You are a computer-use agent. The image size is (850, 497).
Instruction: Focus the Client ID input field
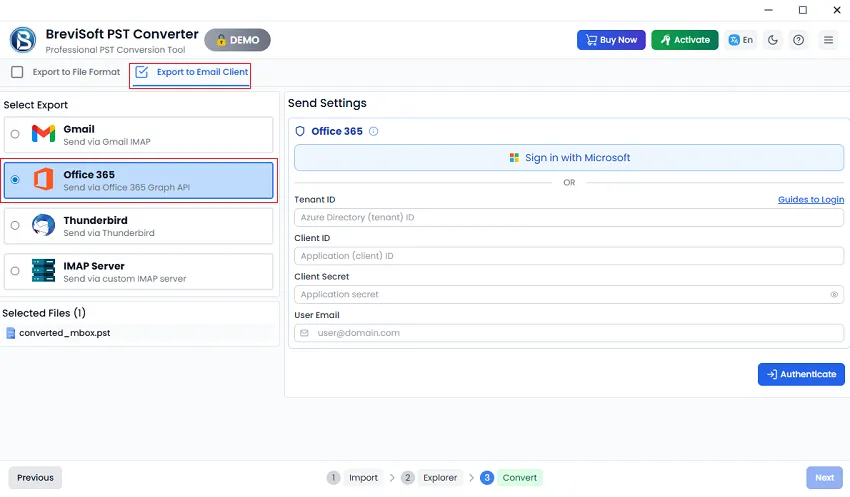[x=569, y=256]
